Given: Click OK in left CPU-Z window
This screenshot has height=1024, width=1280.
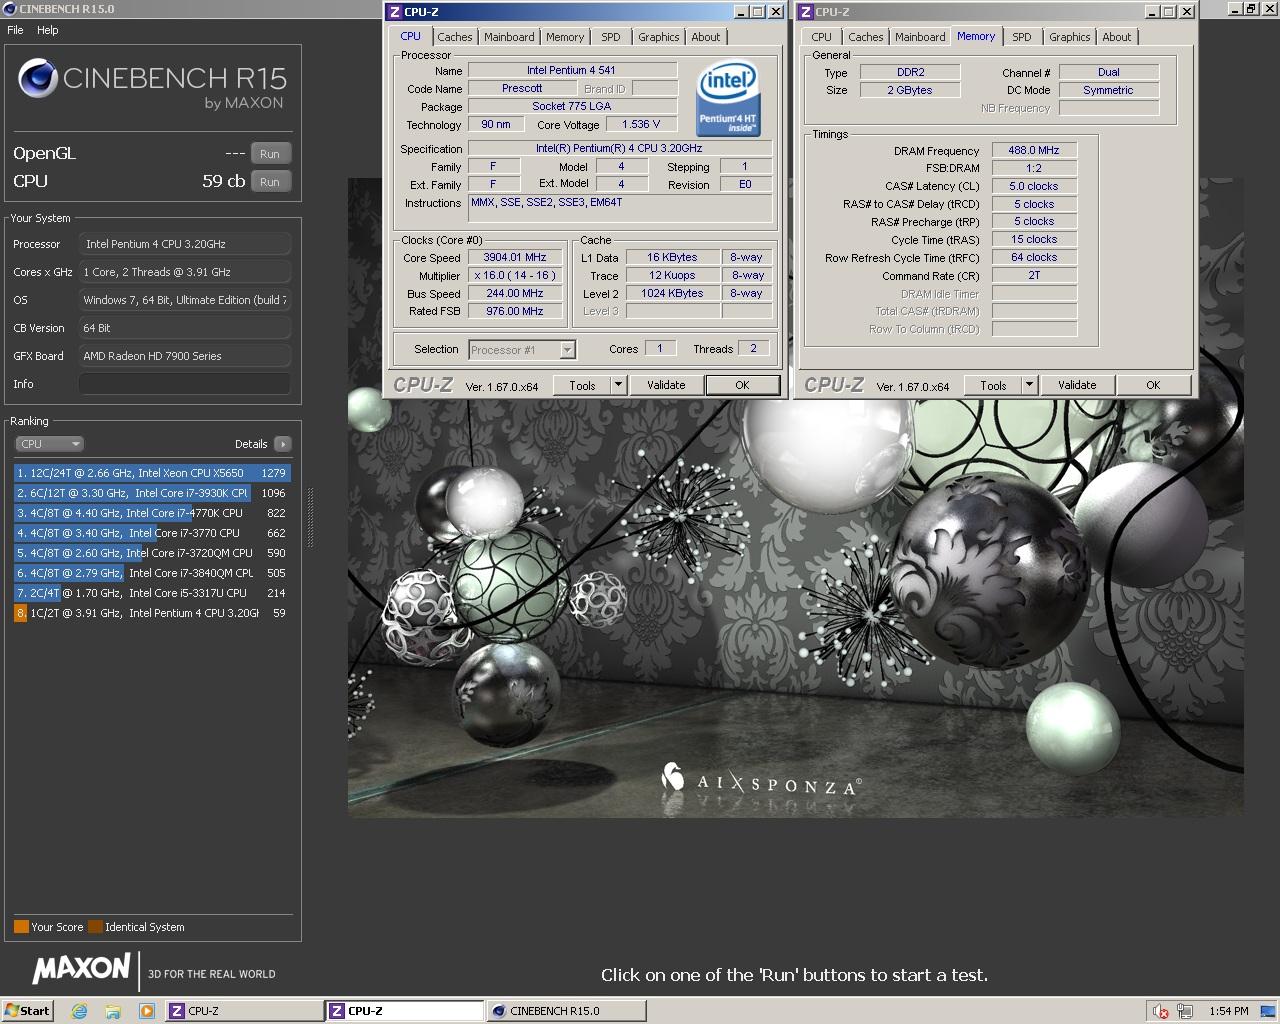Looking at the screenshot, I should (x=742, y=385).
